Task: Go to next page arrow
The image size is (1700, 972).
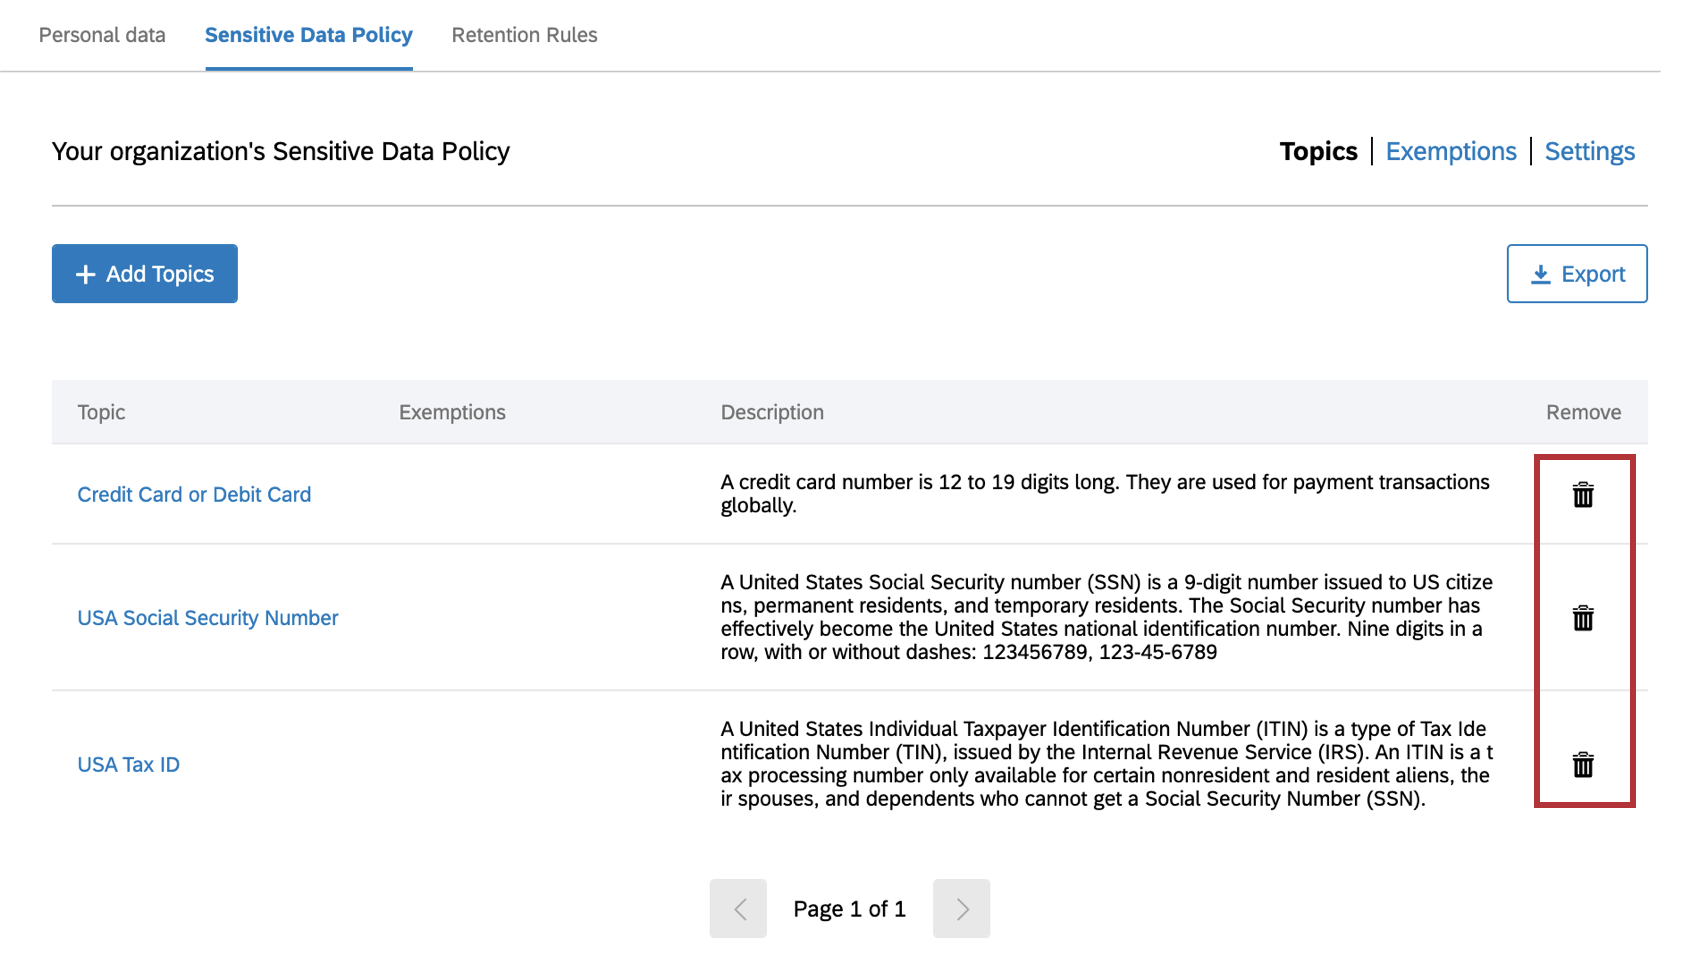Action: [x=961, y=908]
